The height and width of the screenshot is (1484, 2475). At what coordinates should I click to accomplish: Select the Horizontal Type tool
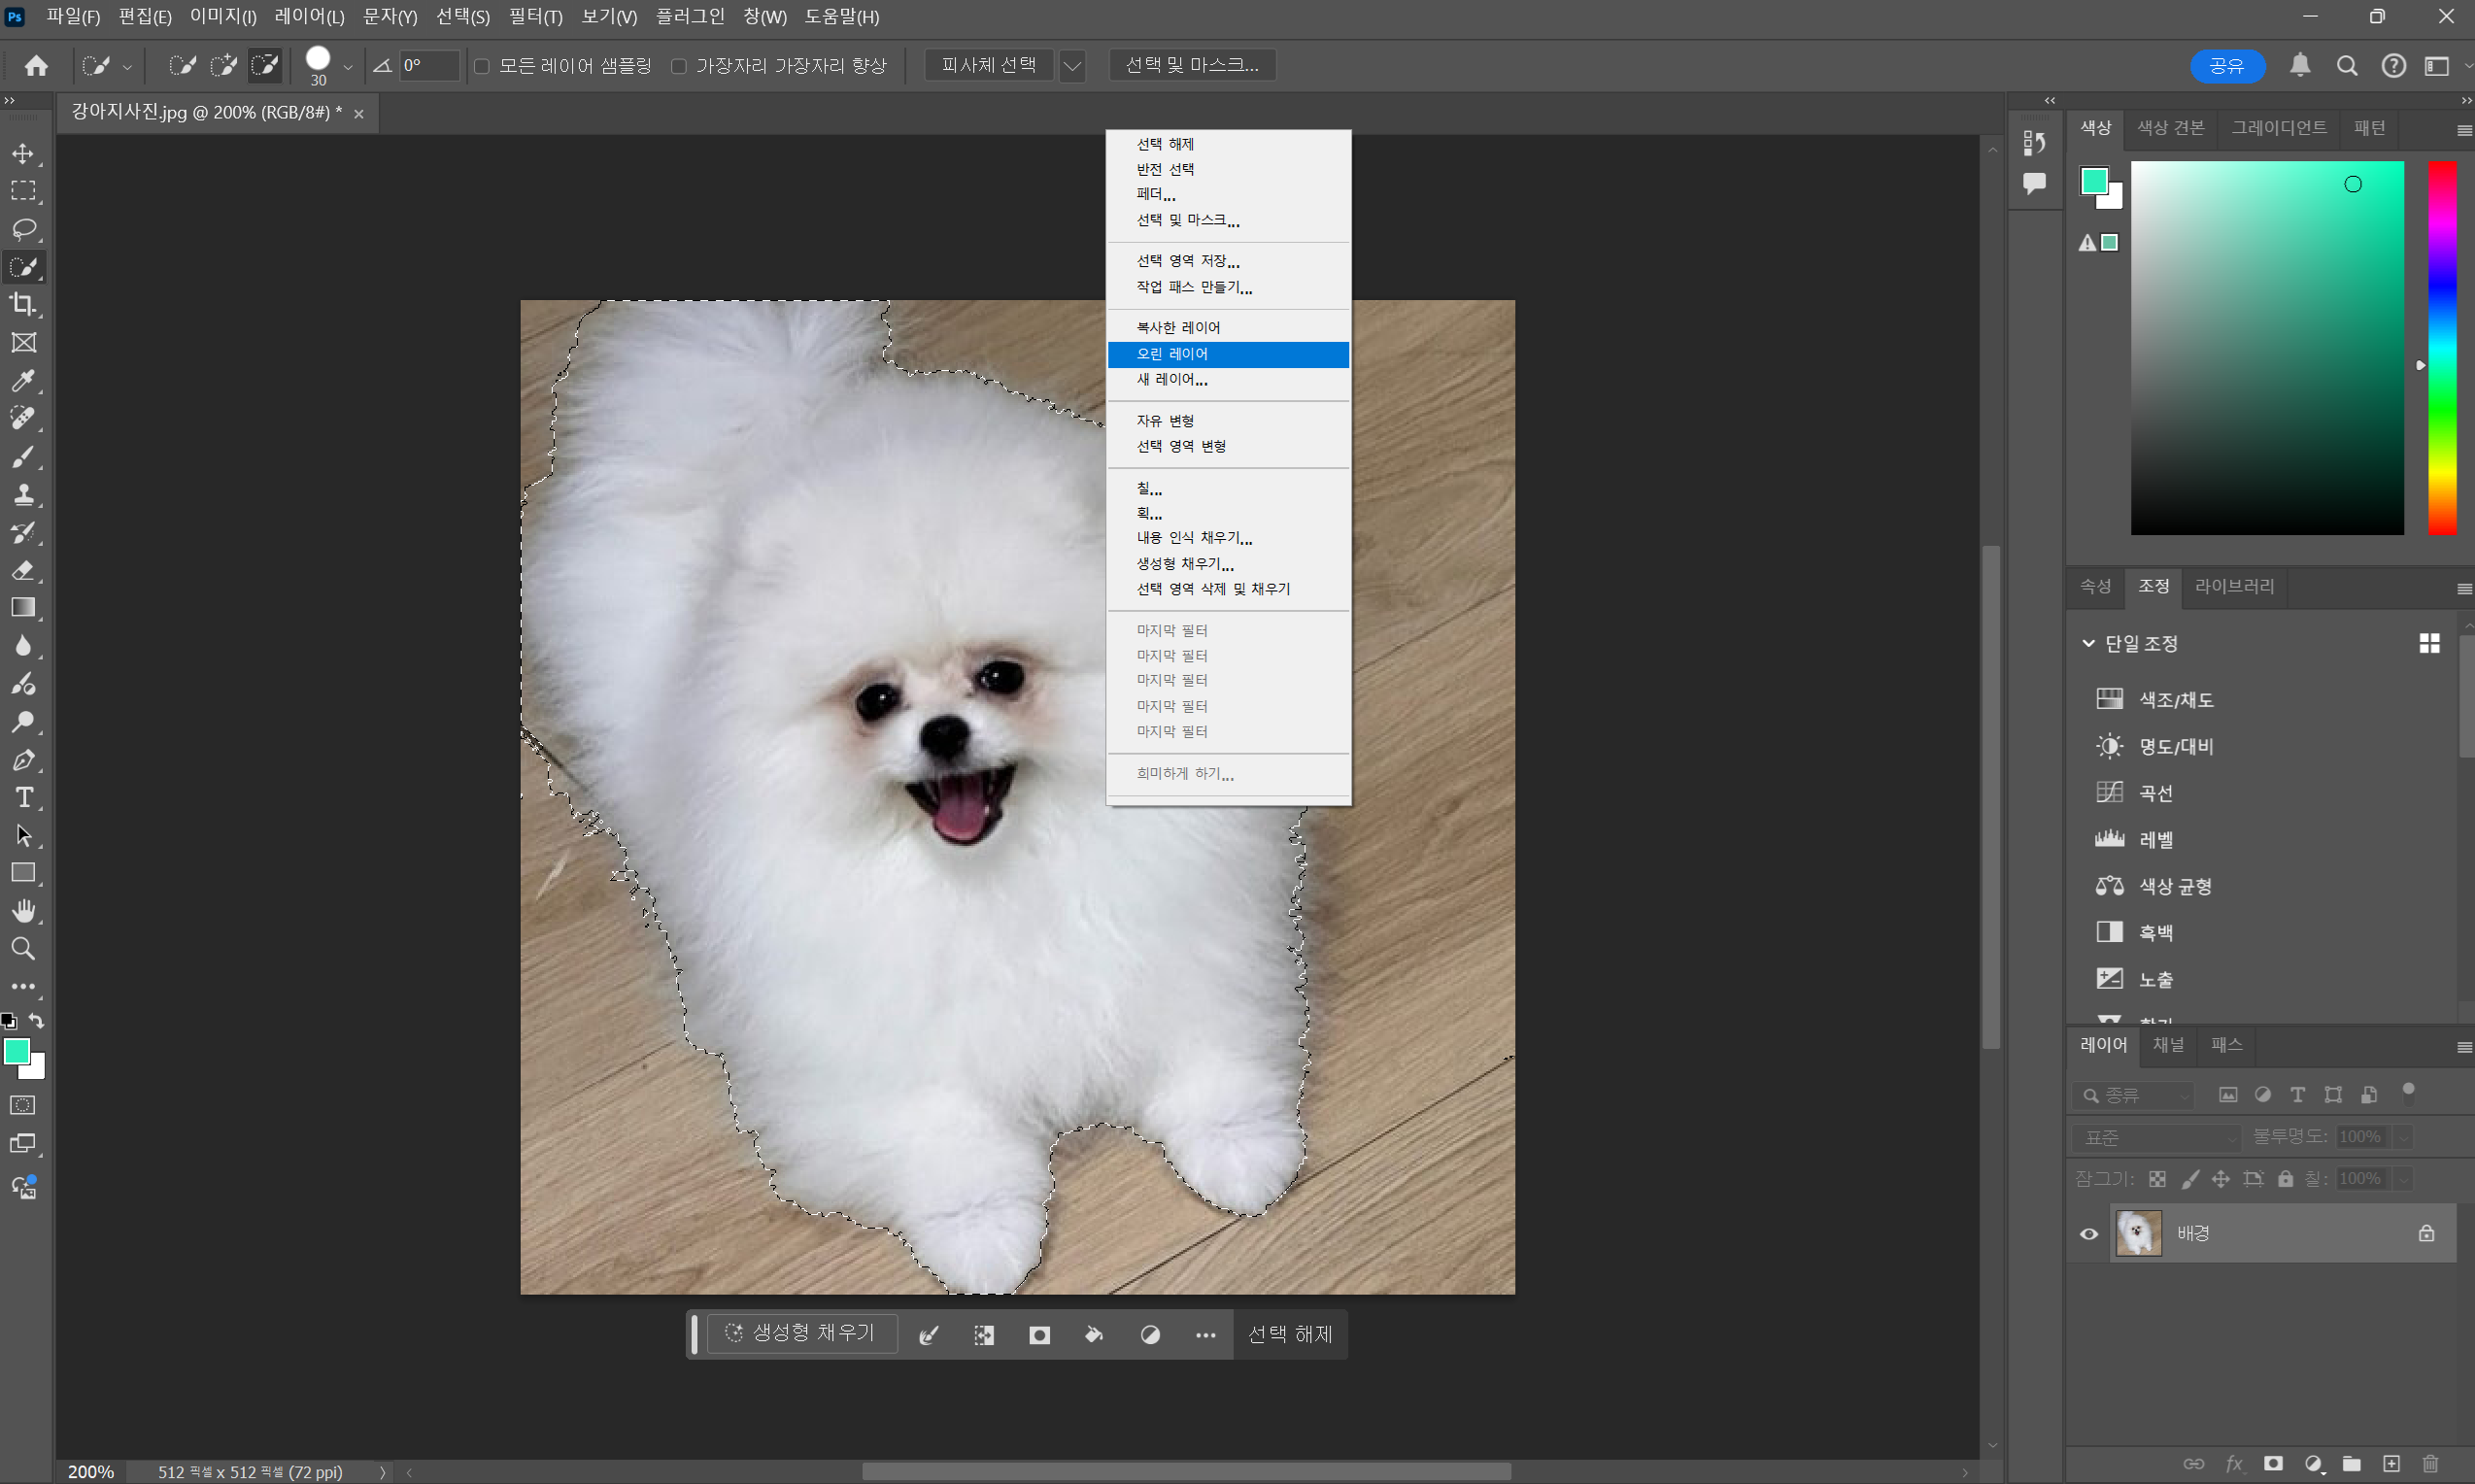coord(23,797)
